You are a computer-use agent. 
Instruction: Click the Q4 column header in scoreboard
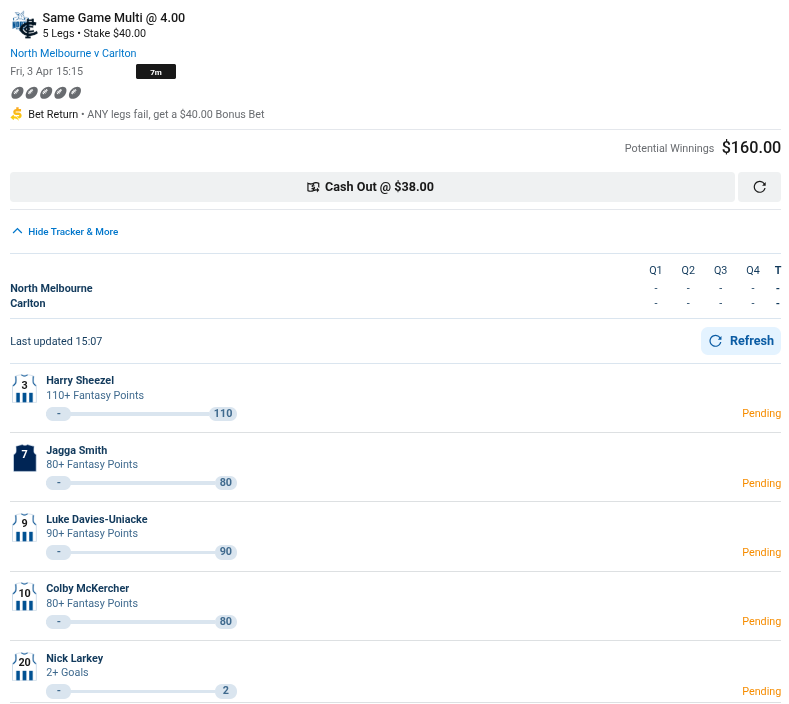point(753,271)
